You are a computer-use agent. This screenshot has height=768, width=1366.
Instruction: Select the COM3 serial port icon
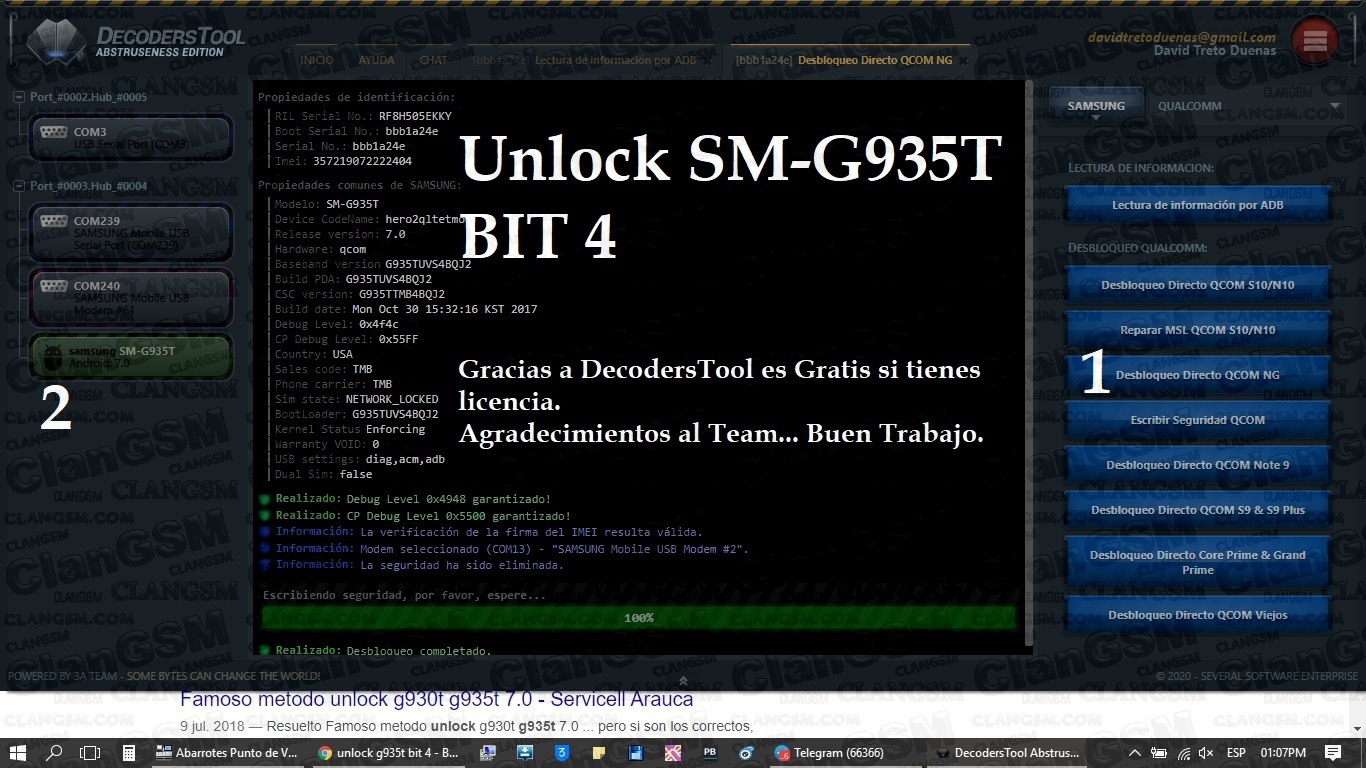53,132
